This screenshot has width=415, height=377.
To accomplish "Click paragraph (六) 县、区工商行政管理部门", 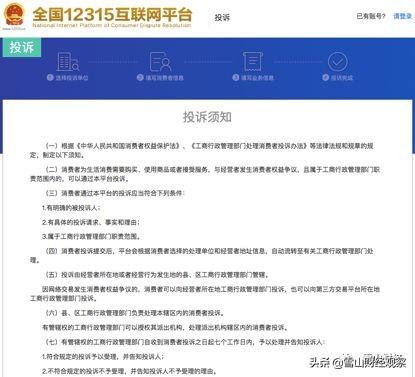I will [x=135, y=313].
